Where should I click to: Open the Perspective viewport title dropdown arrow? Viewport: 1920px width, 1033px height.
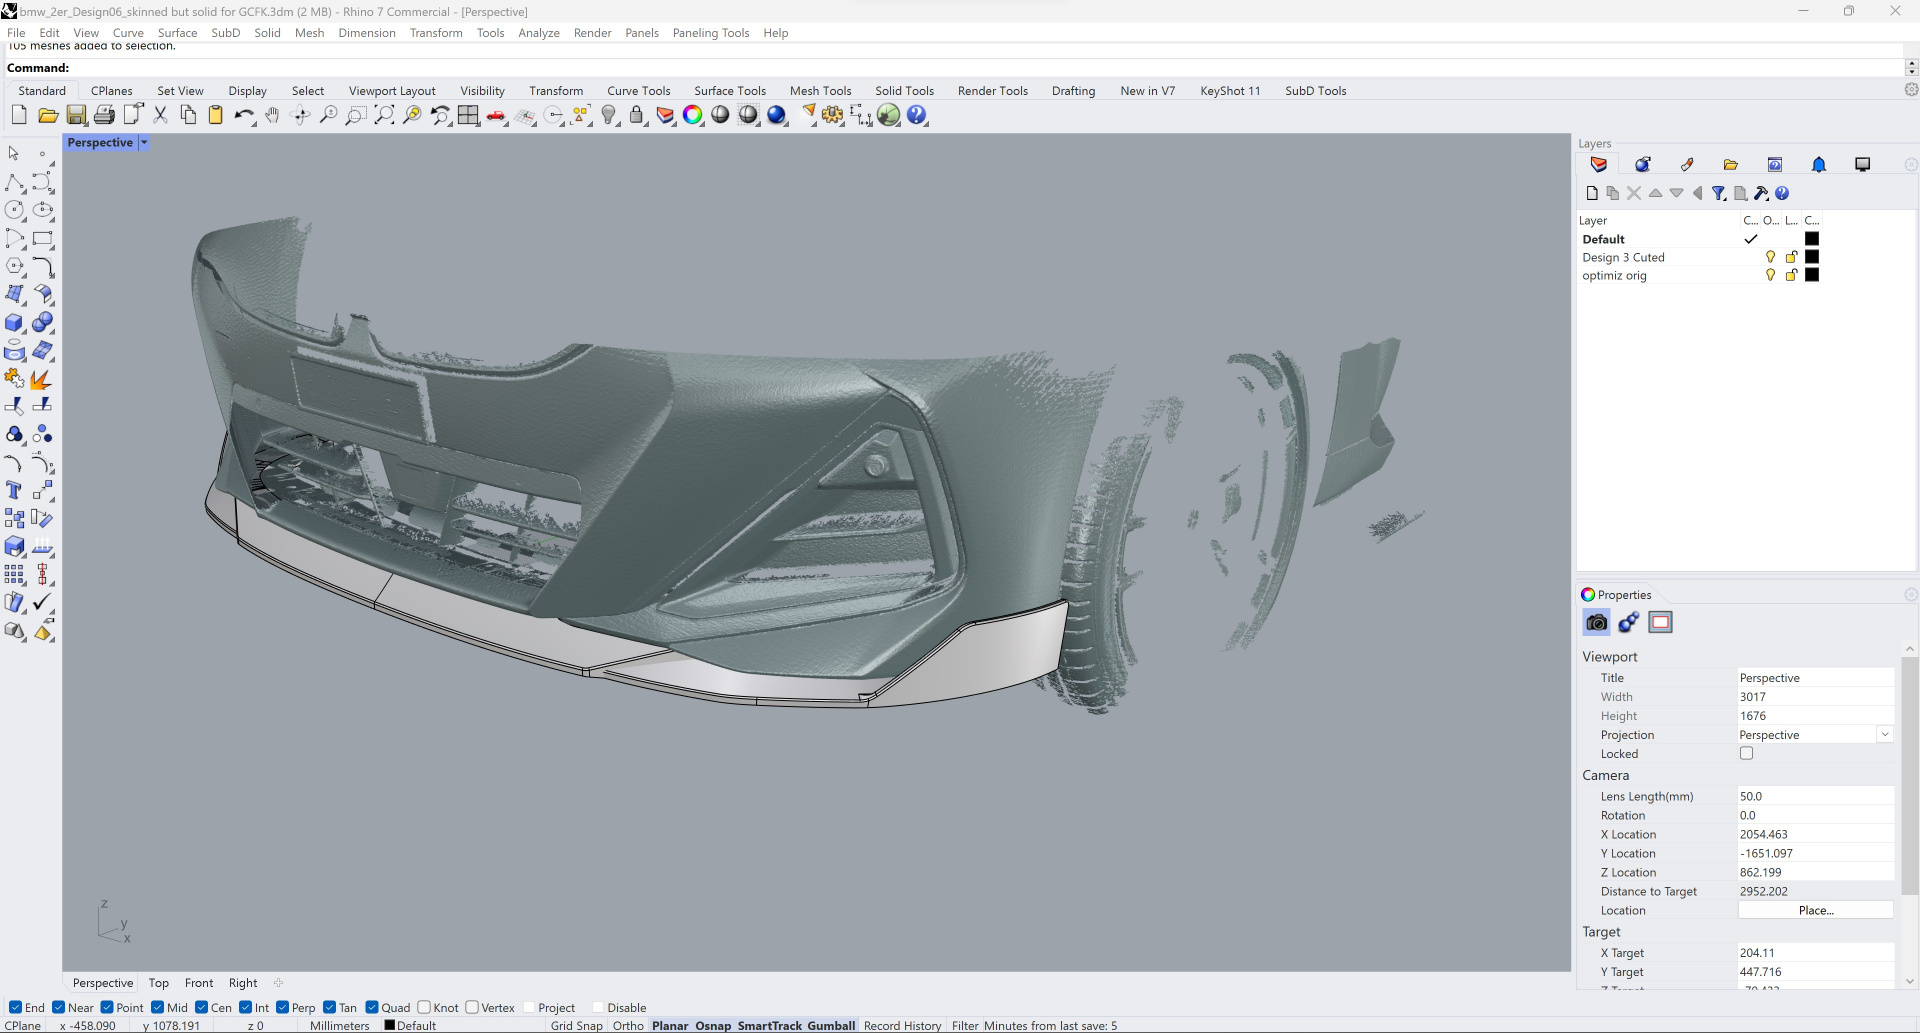pyautogui.click(x=144, y=143)
